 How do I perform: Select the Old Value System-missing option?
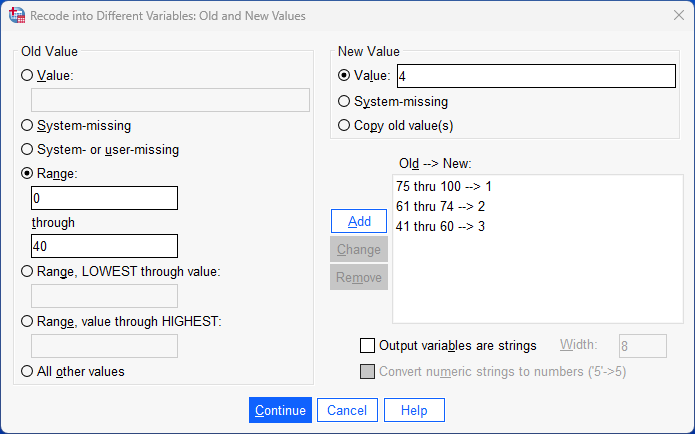coord(27,125)
